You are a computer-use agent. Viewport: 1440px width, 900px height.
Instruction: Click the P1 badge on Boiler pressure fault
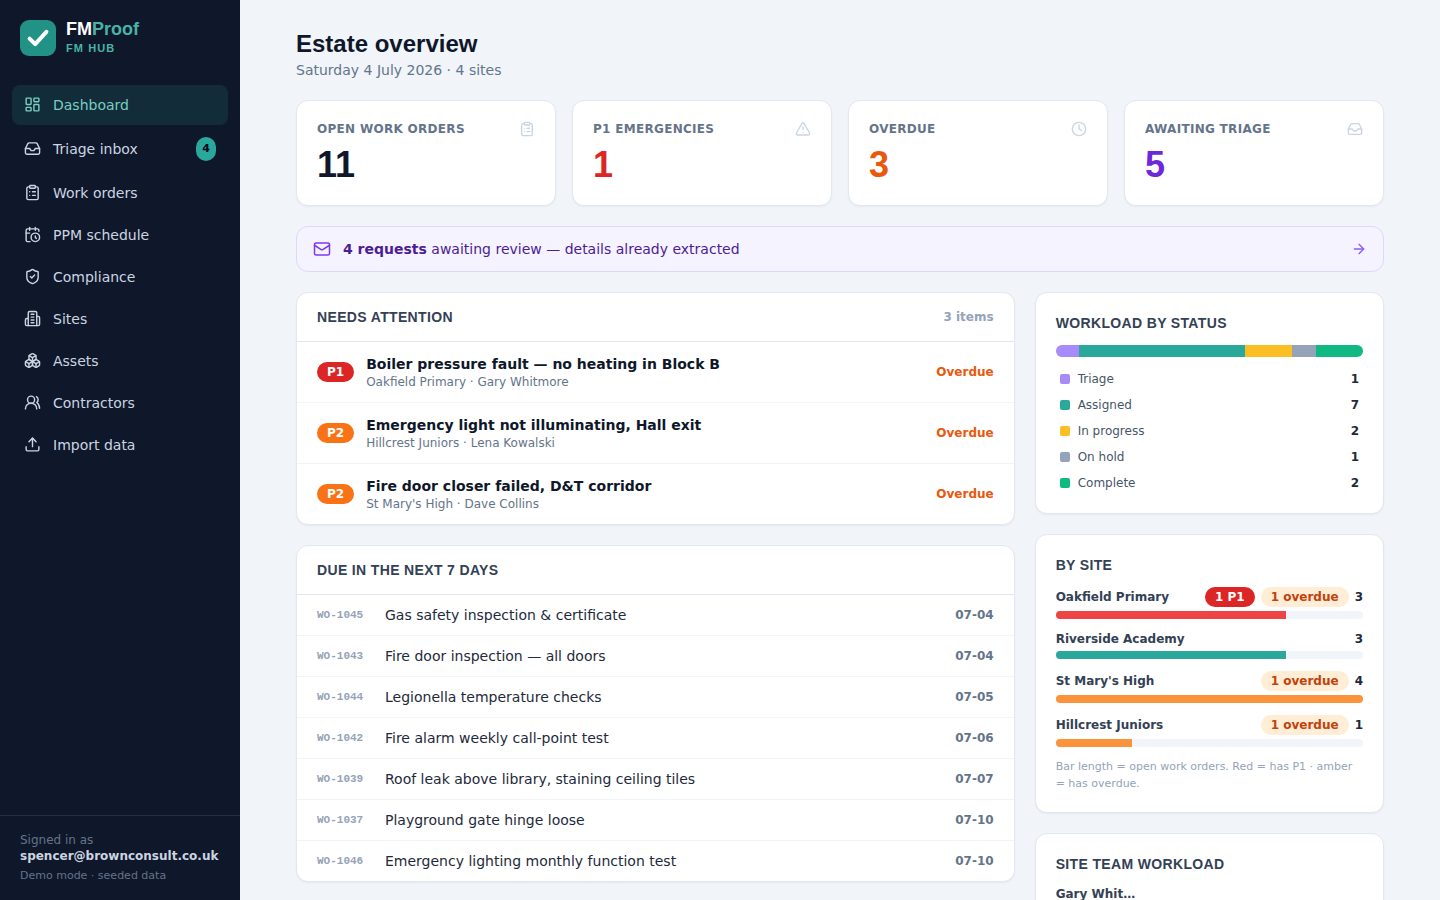pyautogui.click(x=335, y=372)
